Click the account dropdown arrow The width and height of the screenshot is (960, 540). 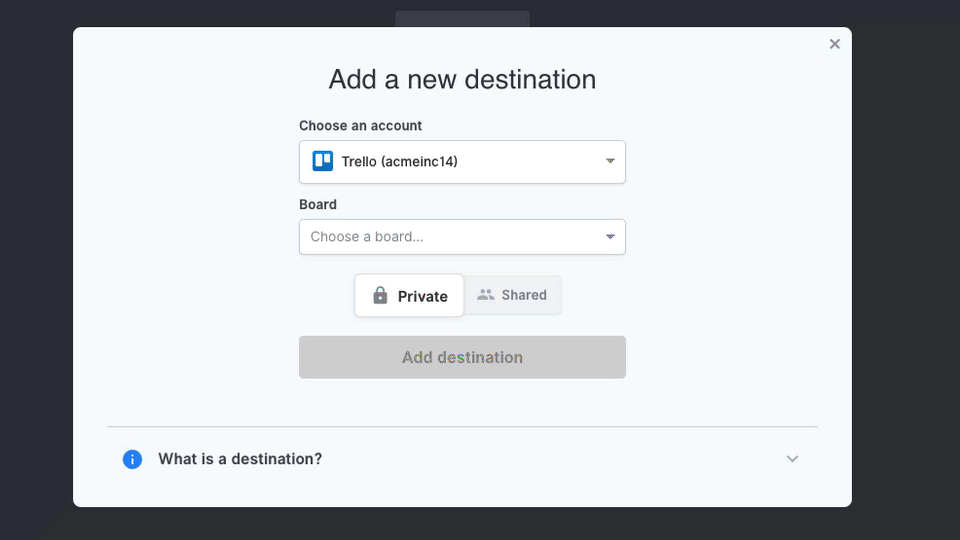point(610,161)
